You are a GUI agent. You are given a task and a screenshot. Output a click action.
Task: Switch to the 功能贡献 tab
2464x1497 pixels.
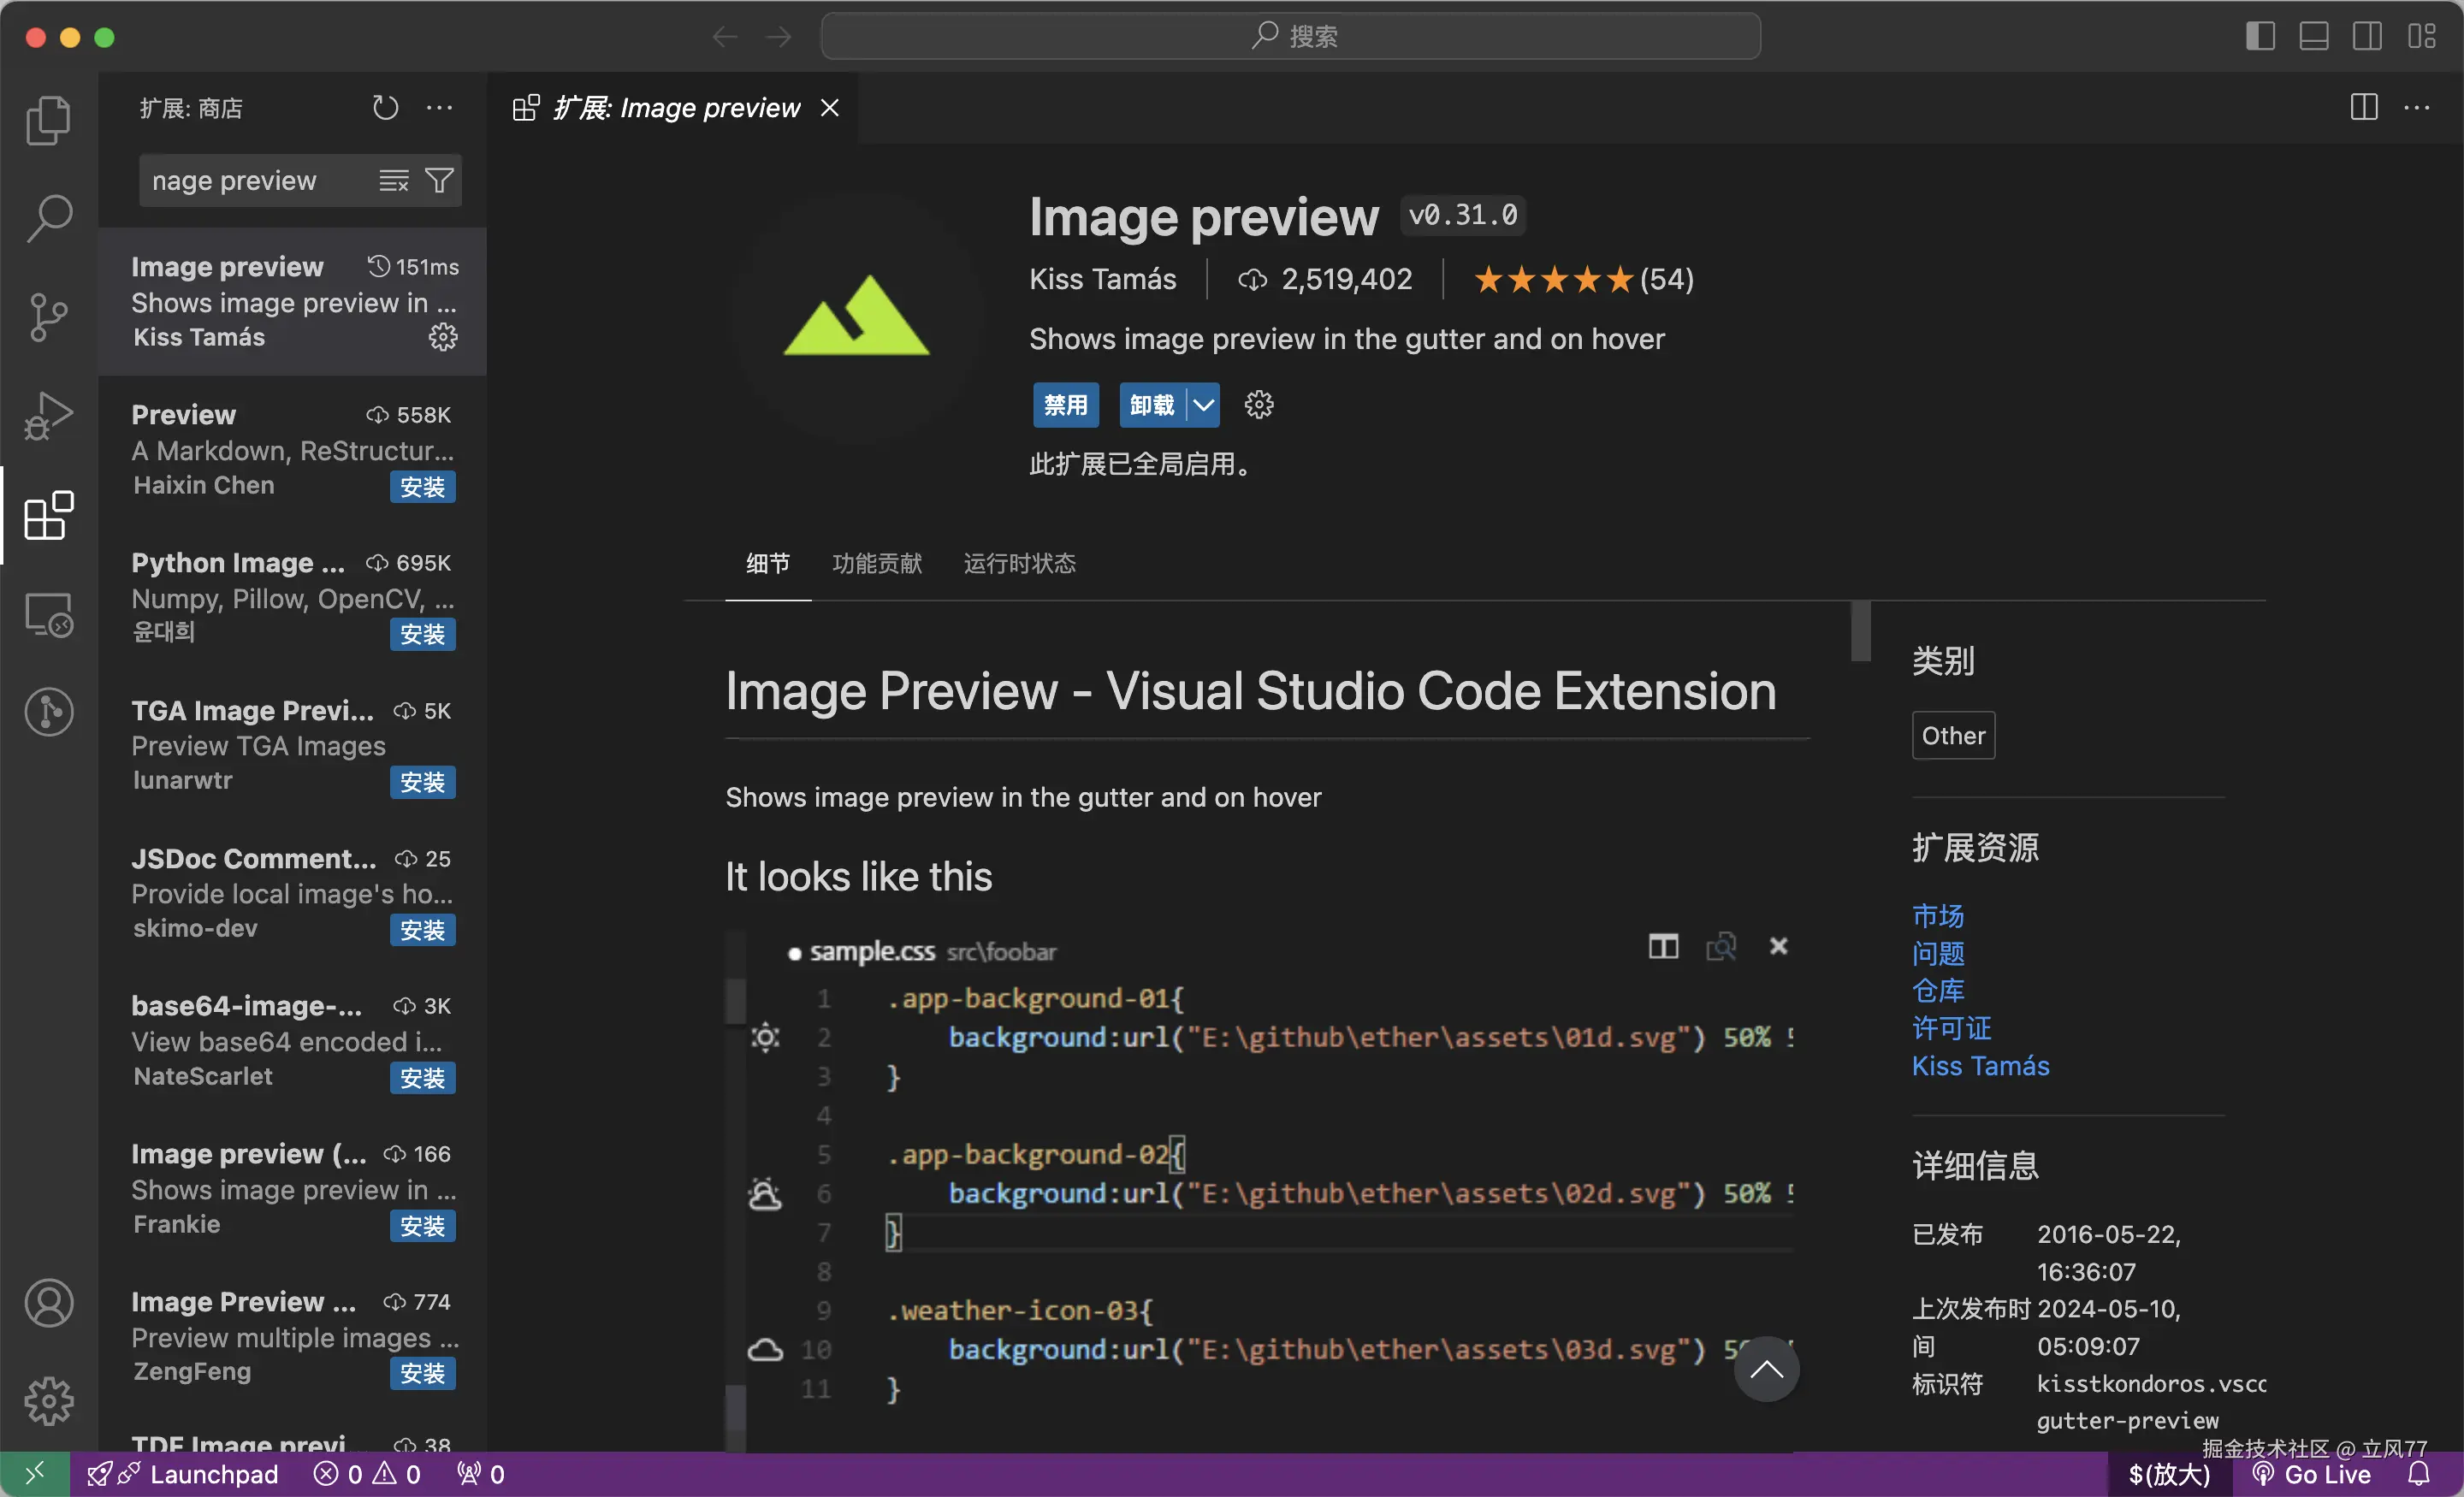point(876,563)
